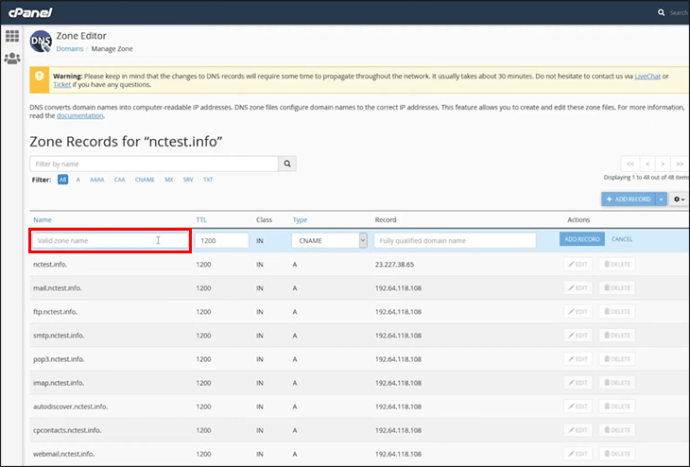690x467 pixels.
Task: Edit the cpcontacts.nctest.info. record
Action: coord(578,430)
